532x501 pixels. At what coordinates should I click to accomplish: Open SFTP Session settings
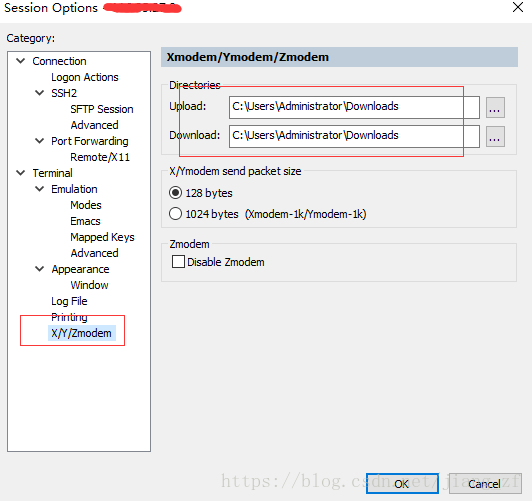(x=102, y=109)
